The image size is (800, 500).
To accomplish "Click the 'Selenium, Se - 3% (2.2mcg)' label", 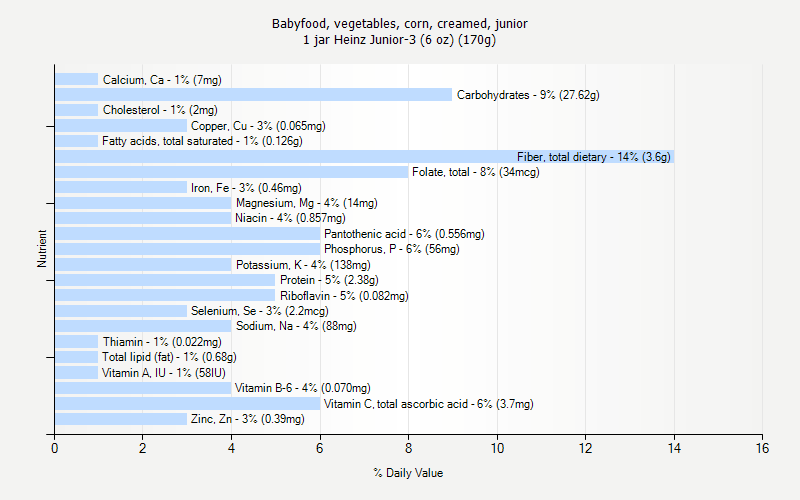I will (260, 311).
